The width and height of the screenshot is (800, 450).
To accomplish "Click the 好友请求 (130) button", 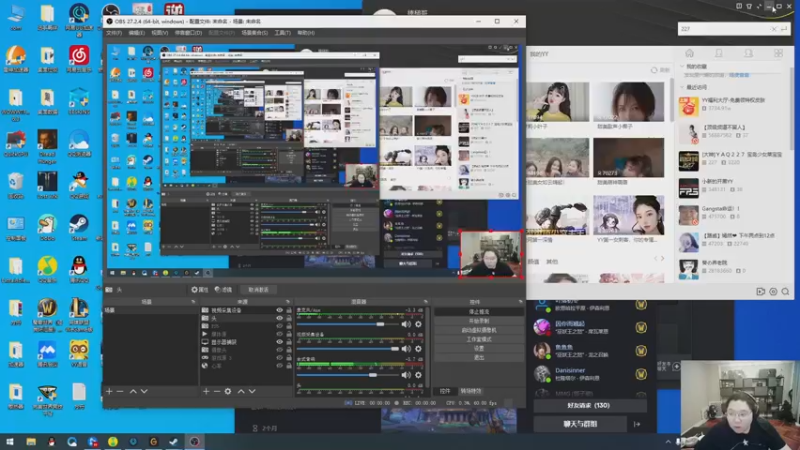I will click(590, 406).
